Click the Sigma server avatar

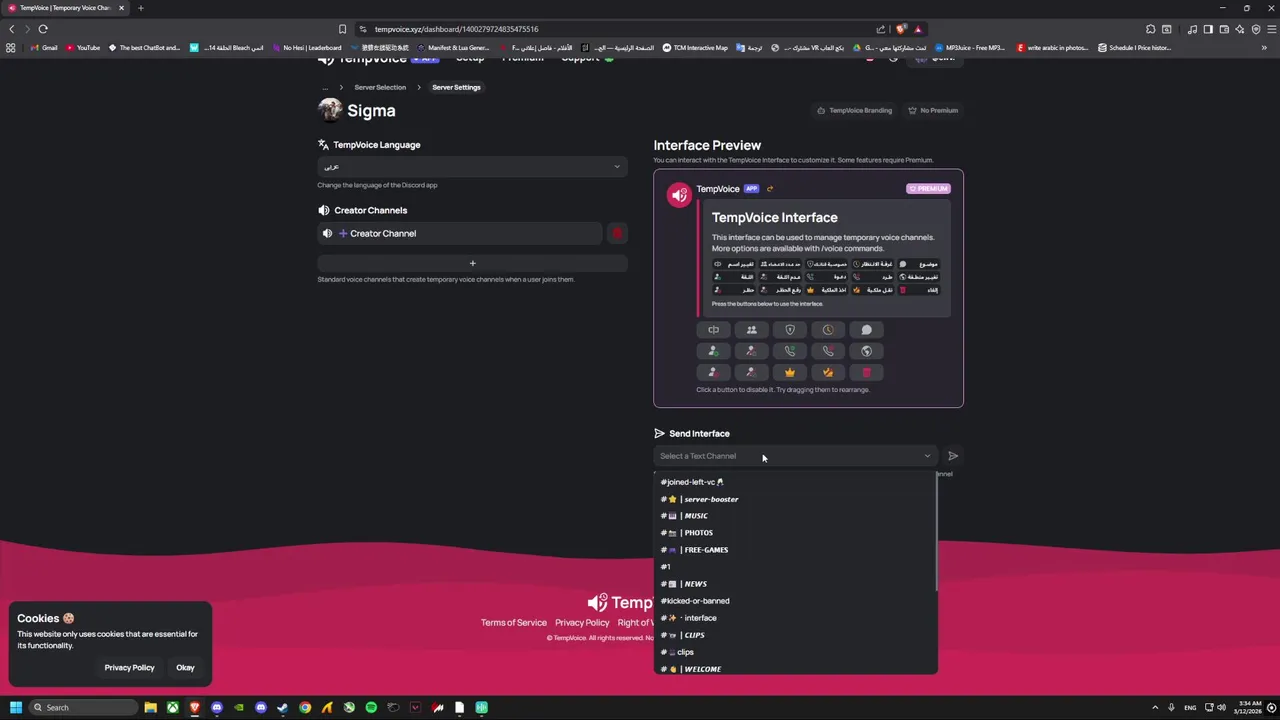[x=330, y=109]
